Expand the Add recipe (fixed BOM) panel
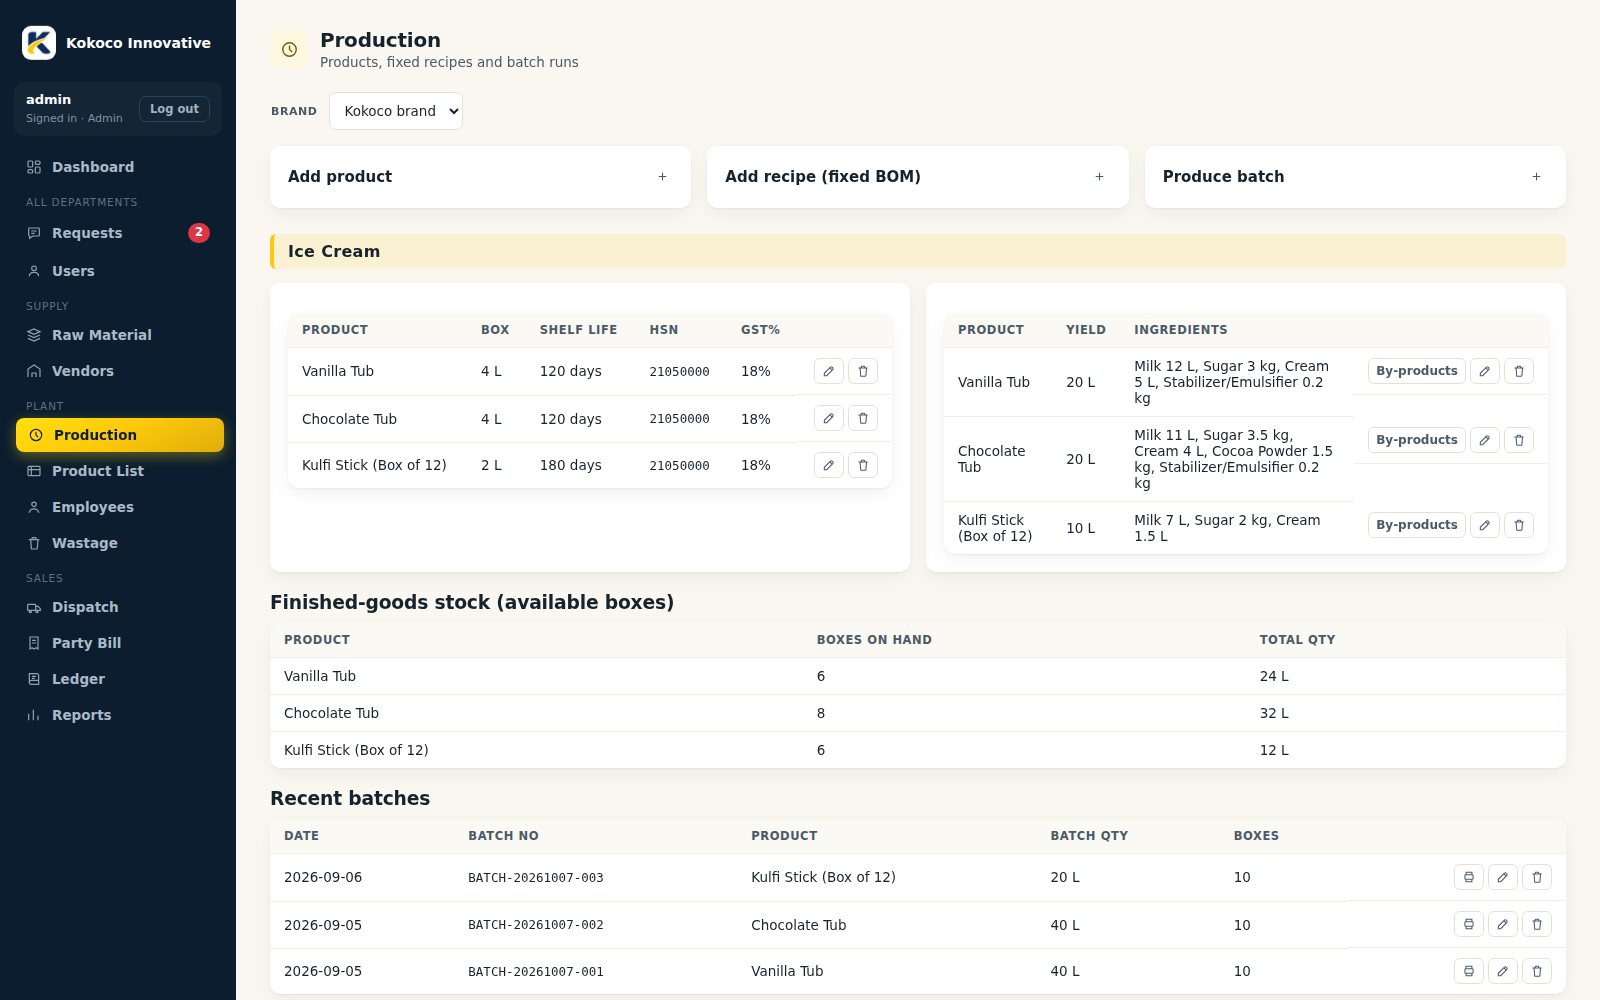 point(917,177)
